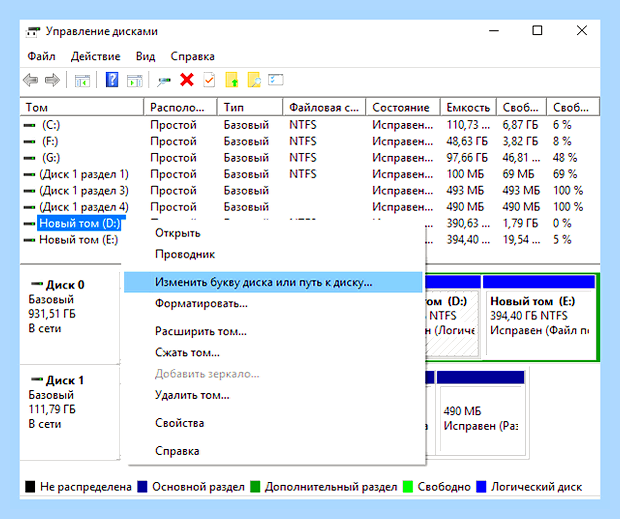Click the drive icon beside Новый том (E:) row

(30, 240)
